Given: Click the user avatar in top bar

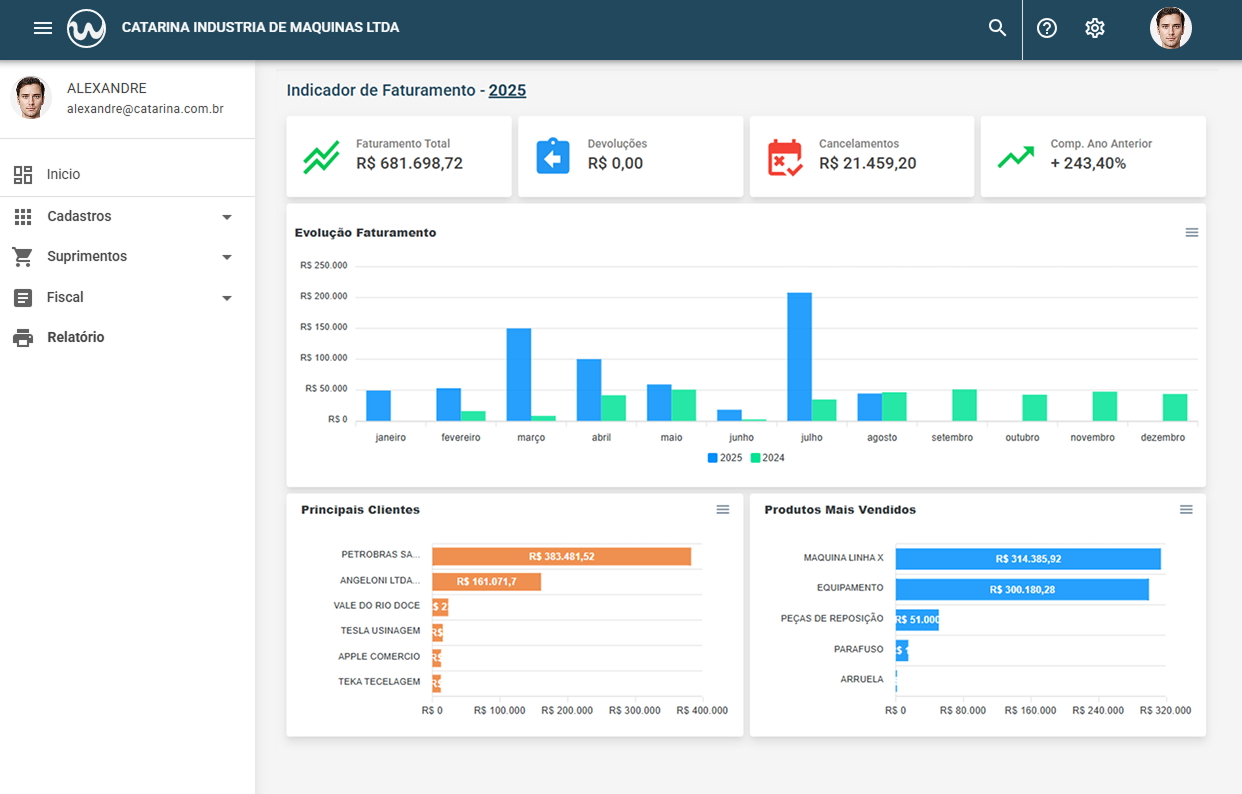Looking at the screenshot, I should tap(1170, 28).
